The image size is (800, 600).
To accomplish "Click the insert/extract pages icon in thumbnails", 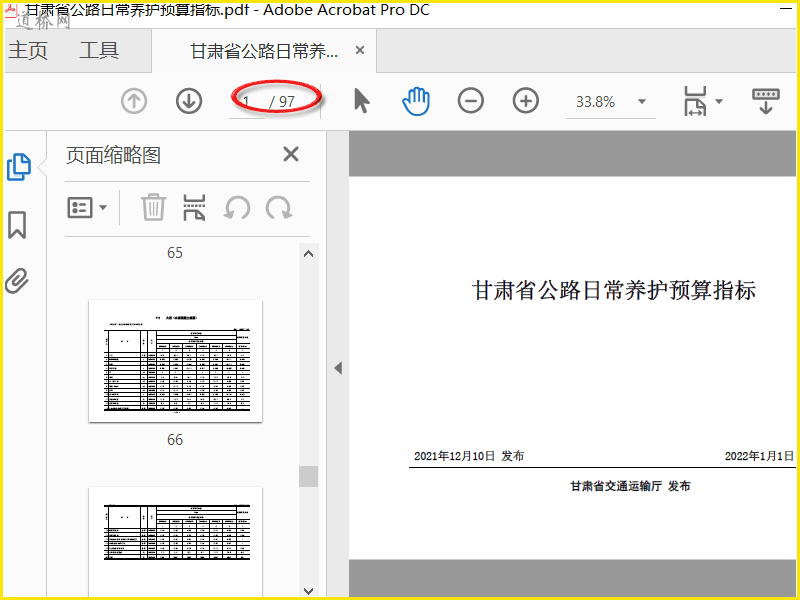I will [x=194, y=207].
